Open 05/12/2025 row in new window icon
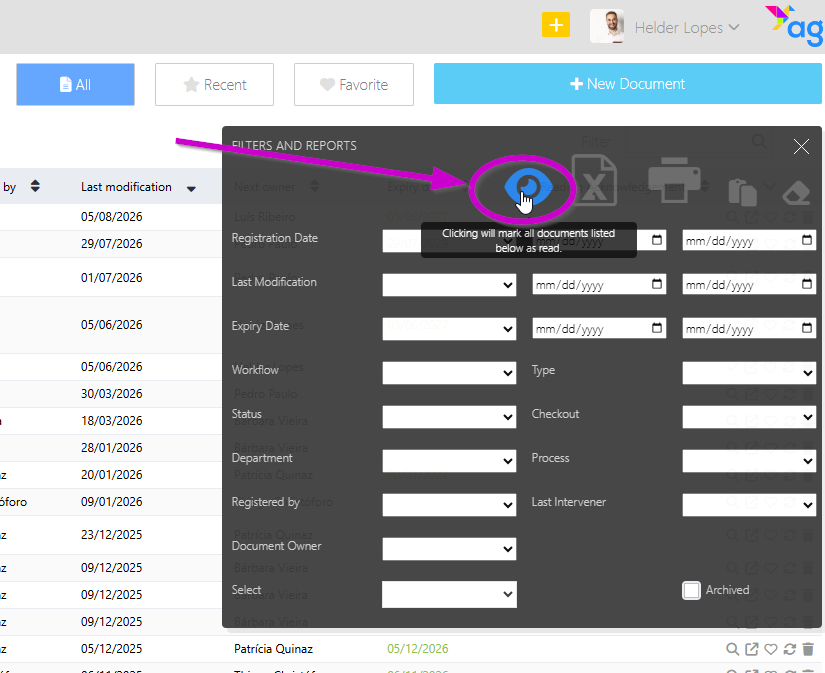 (752, 649)
